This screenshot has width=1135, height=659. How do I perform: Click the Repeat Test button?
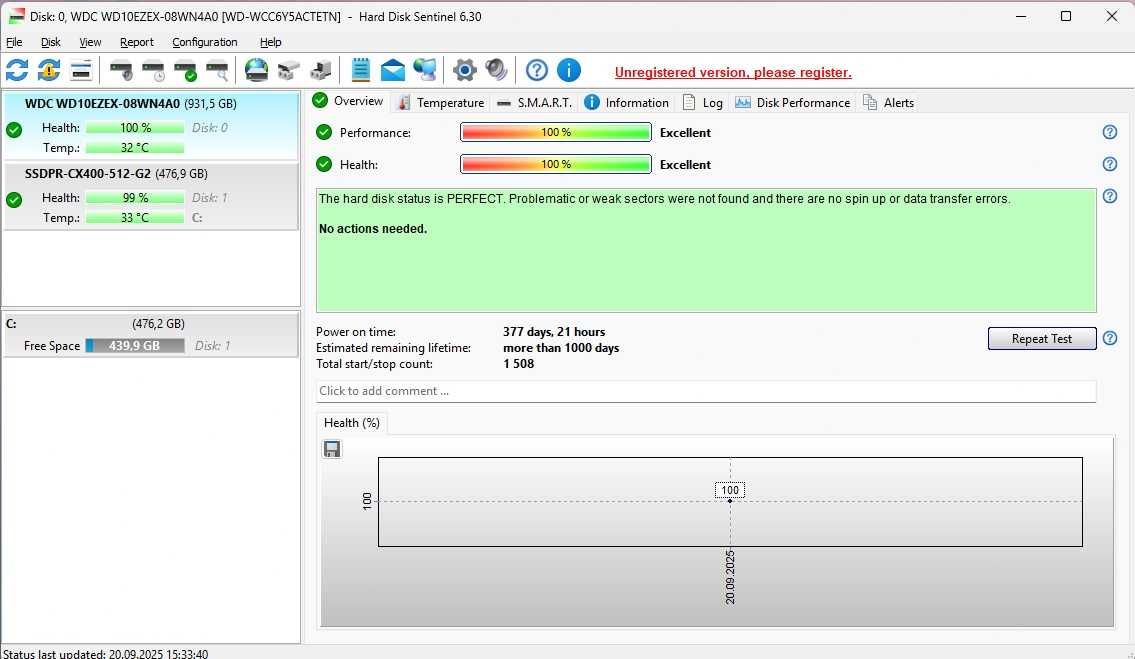pos(1042,338)
